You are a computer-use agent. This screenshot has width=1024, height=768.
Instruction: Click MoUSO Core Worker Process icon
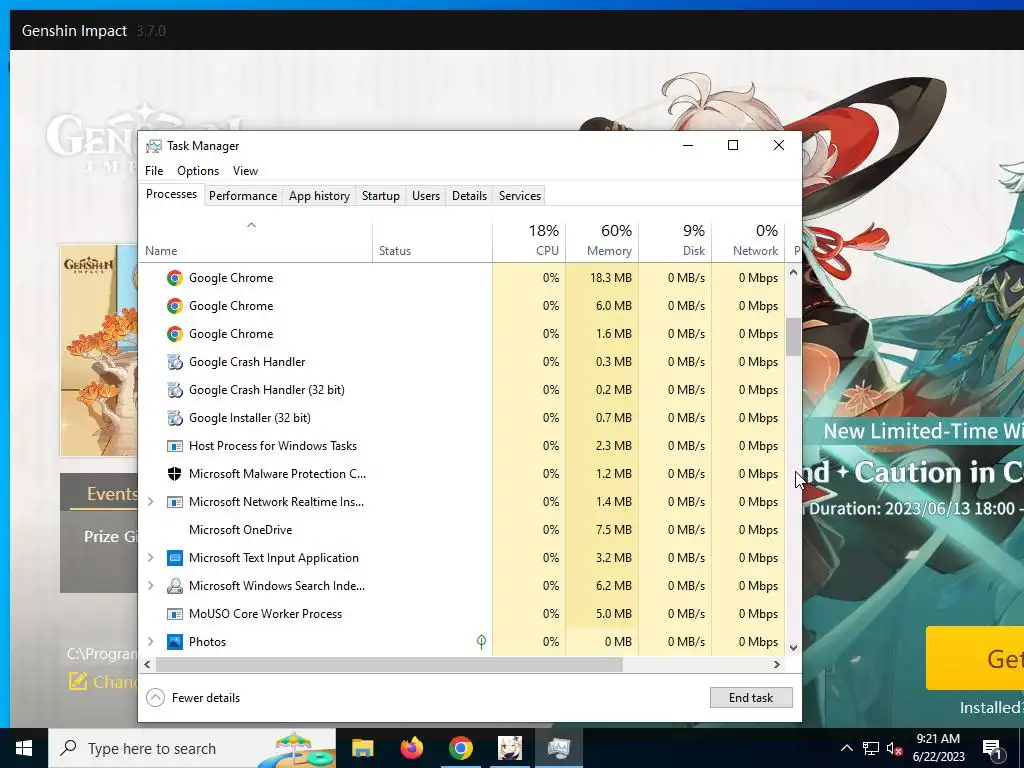(174, 614)
